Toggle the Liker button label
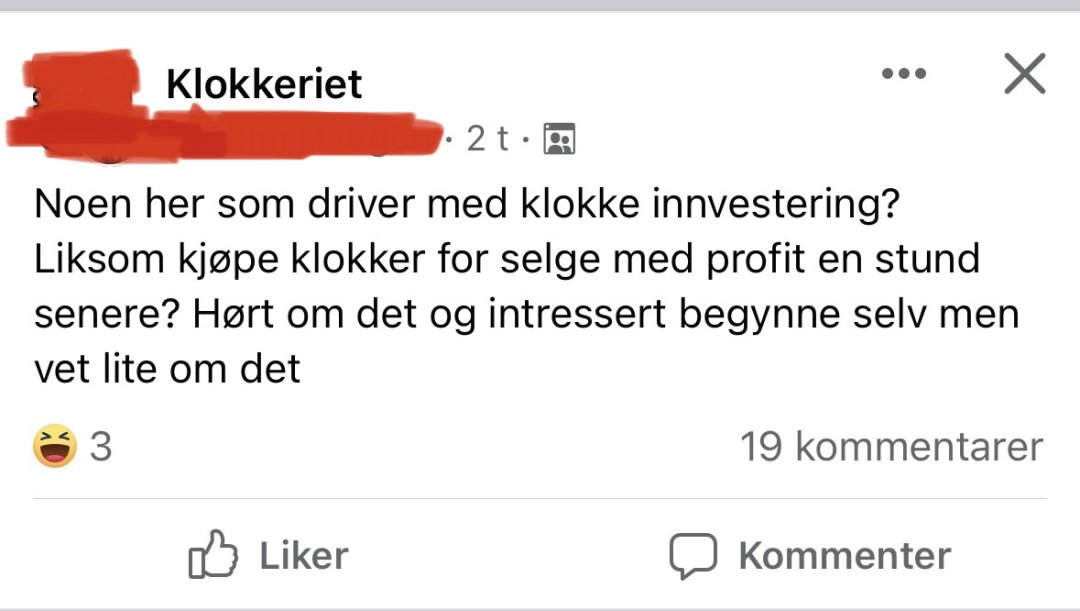Image resolution: width=1080 pixels, height=611 pixels. coord(304,556)
